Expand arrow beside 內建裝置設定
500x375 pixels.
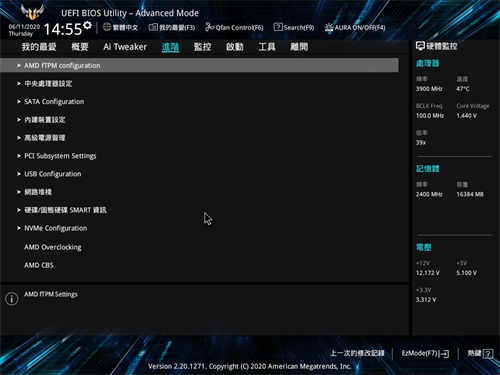click(x=19, y=120)
